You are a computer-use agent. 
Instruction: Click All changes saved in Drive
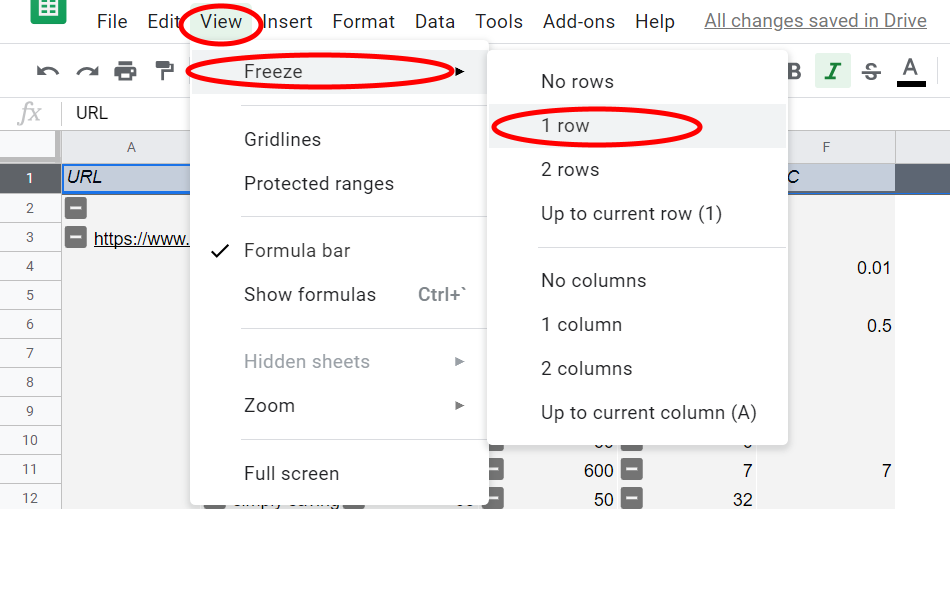(815, 21)
